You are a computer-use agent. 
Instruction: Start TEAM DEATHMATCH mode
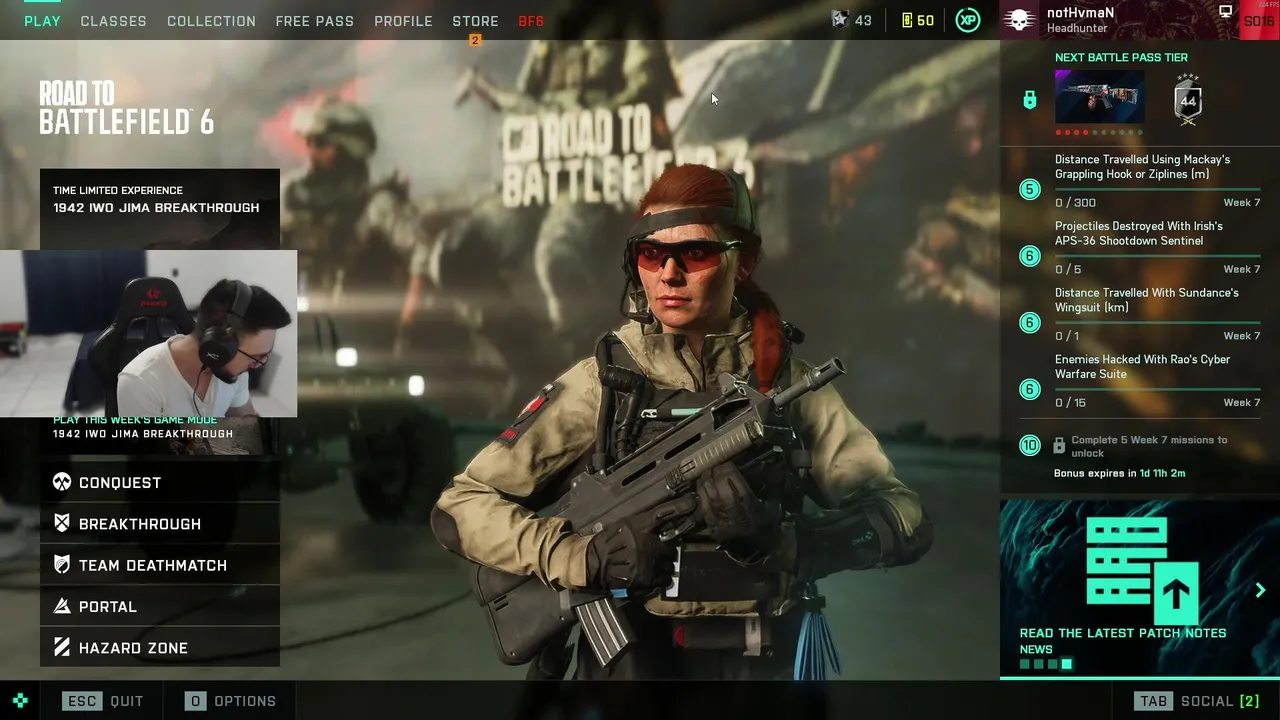coord(160,565)
